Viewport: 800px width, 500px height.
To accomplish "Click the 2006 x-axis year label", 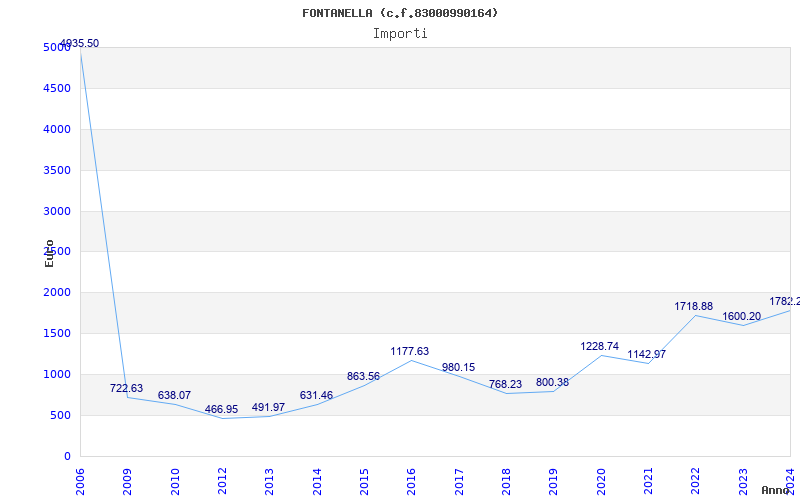I will (80, 482).
